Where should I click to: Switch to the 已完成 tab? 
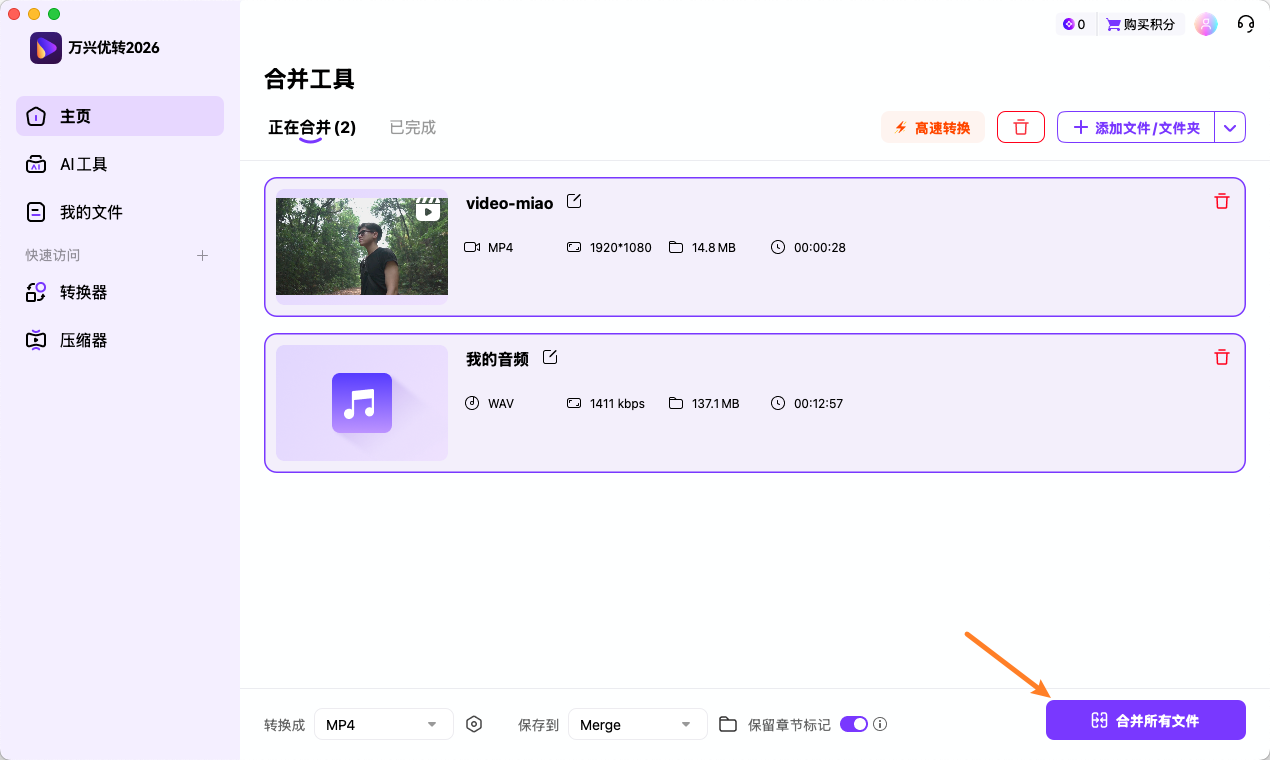point(412,127)
